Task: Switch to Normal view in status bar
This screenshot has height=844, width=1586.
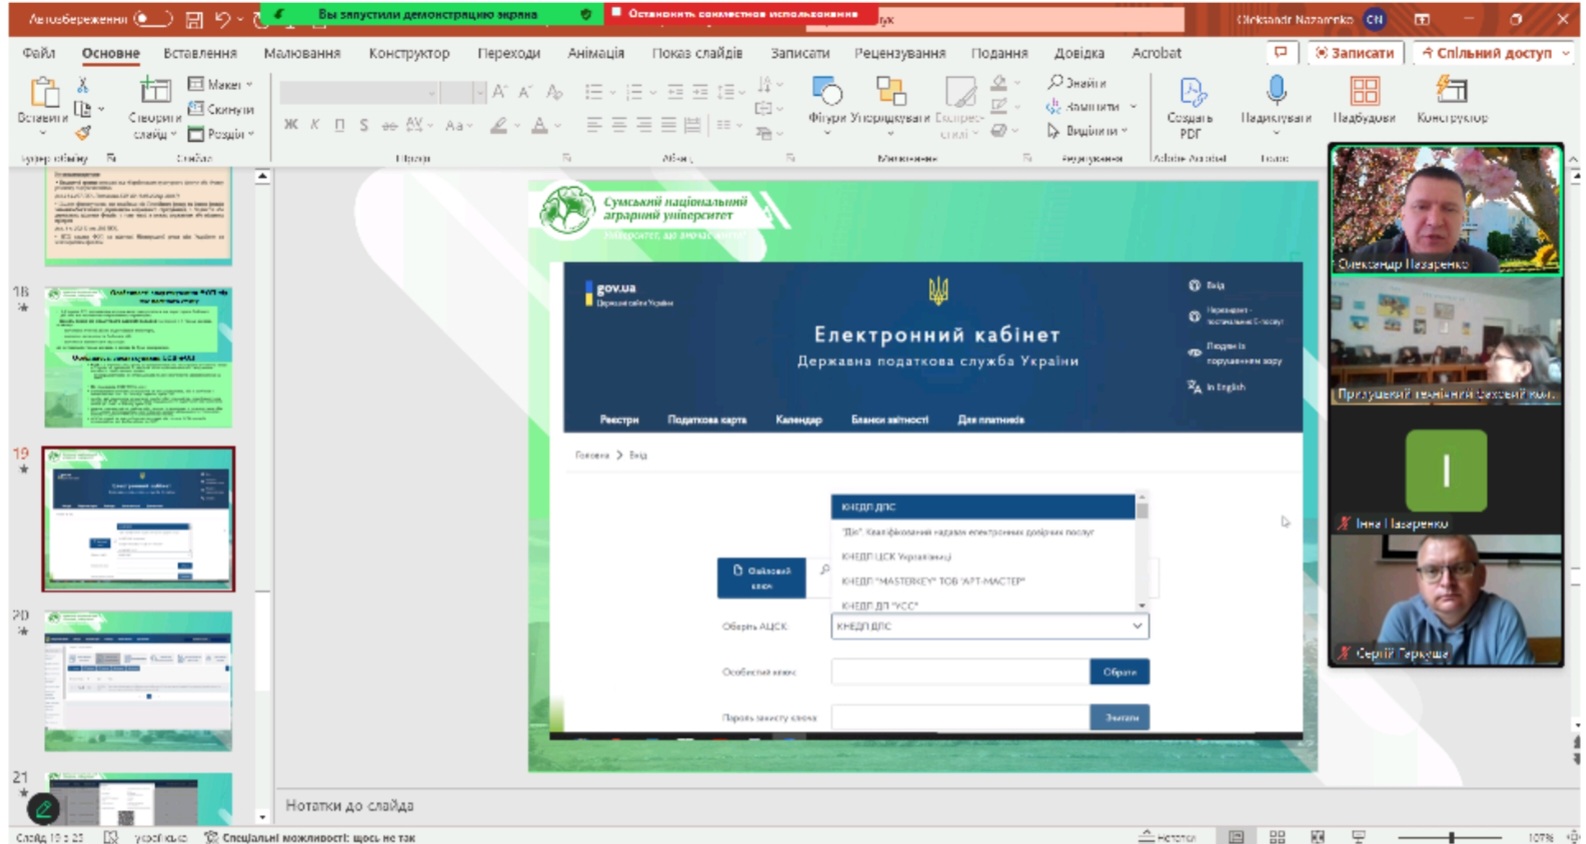Action: click(1237, 836)
